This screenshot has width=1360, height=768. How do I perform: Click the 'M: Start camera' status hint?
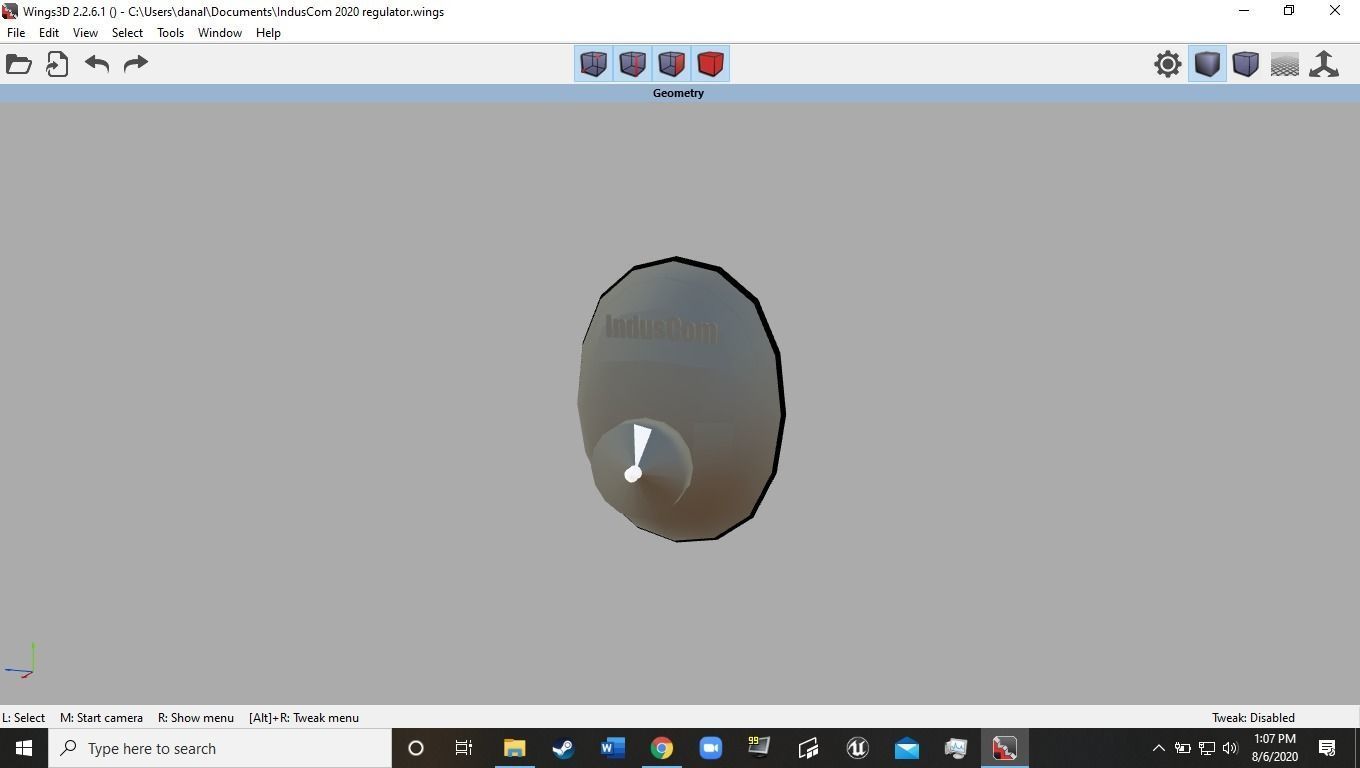pyautogui.click(x=101, y=718)
